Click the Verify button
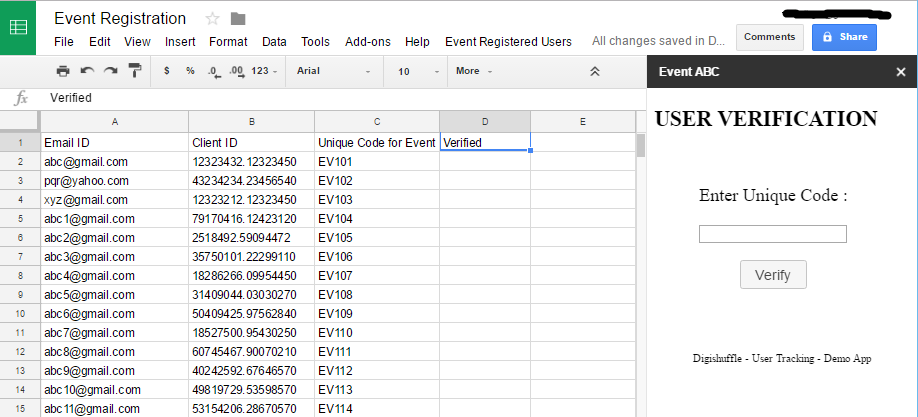This screenshot has width=918, height=417. tap(773, 275)
